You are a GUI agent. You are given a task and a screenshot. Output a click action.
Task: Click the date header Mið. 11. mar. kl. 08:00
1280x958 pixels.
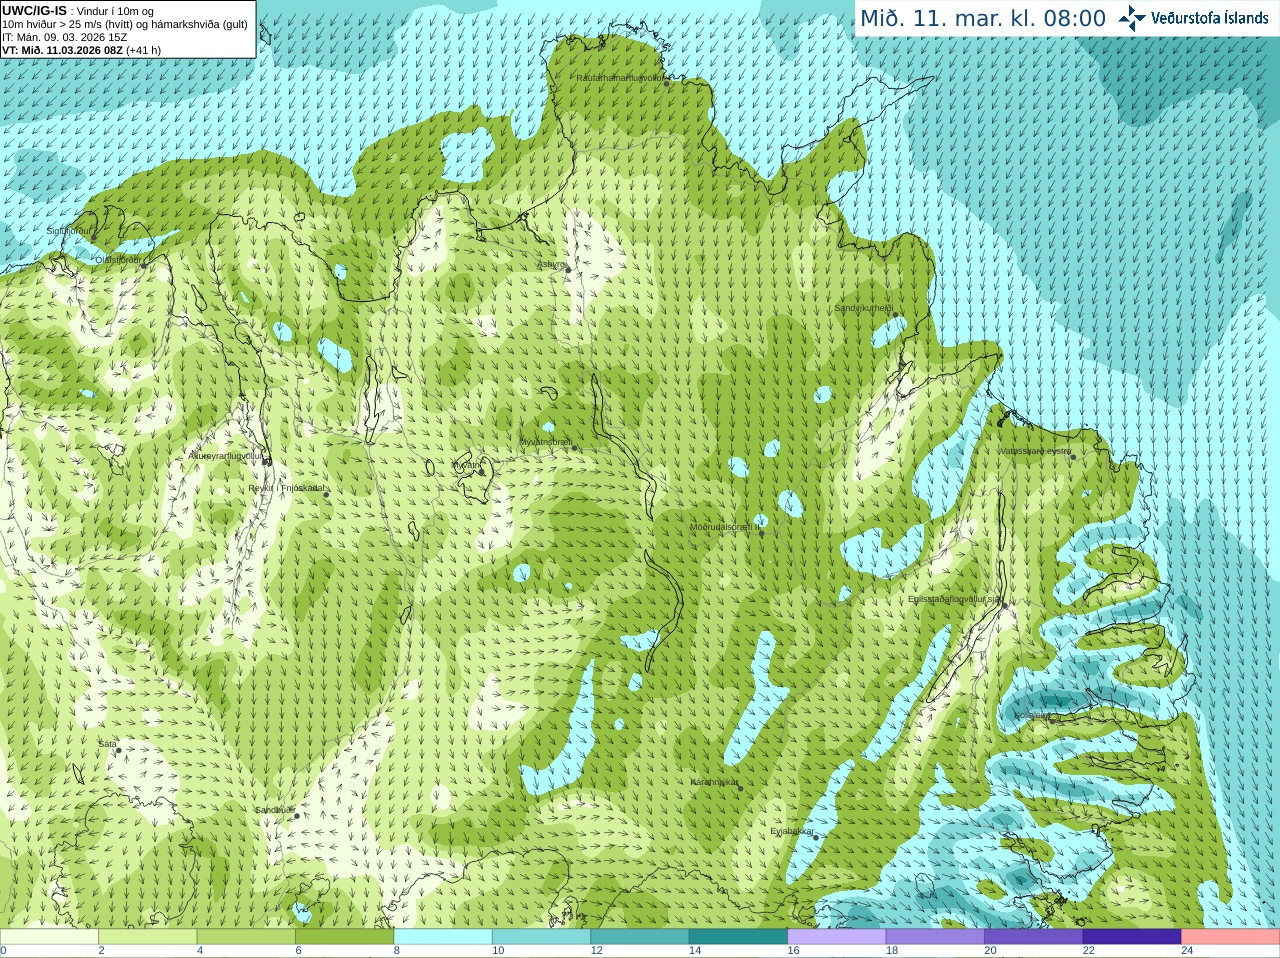[983, 19]
